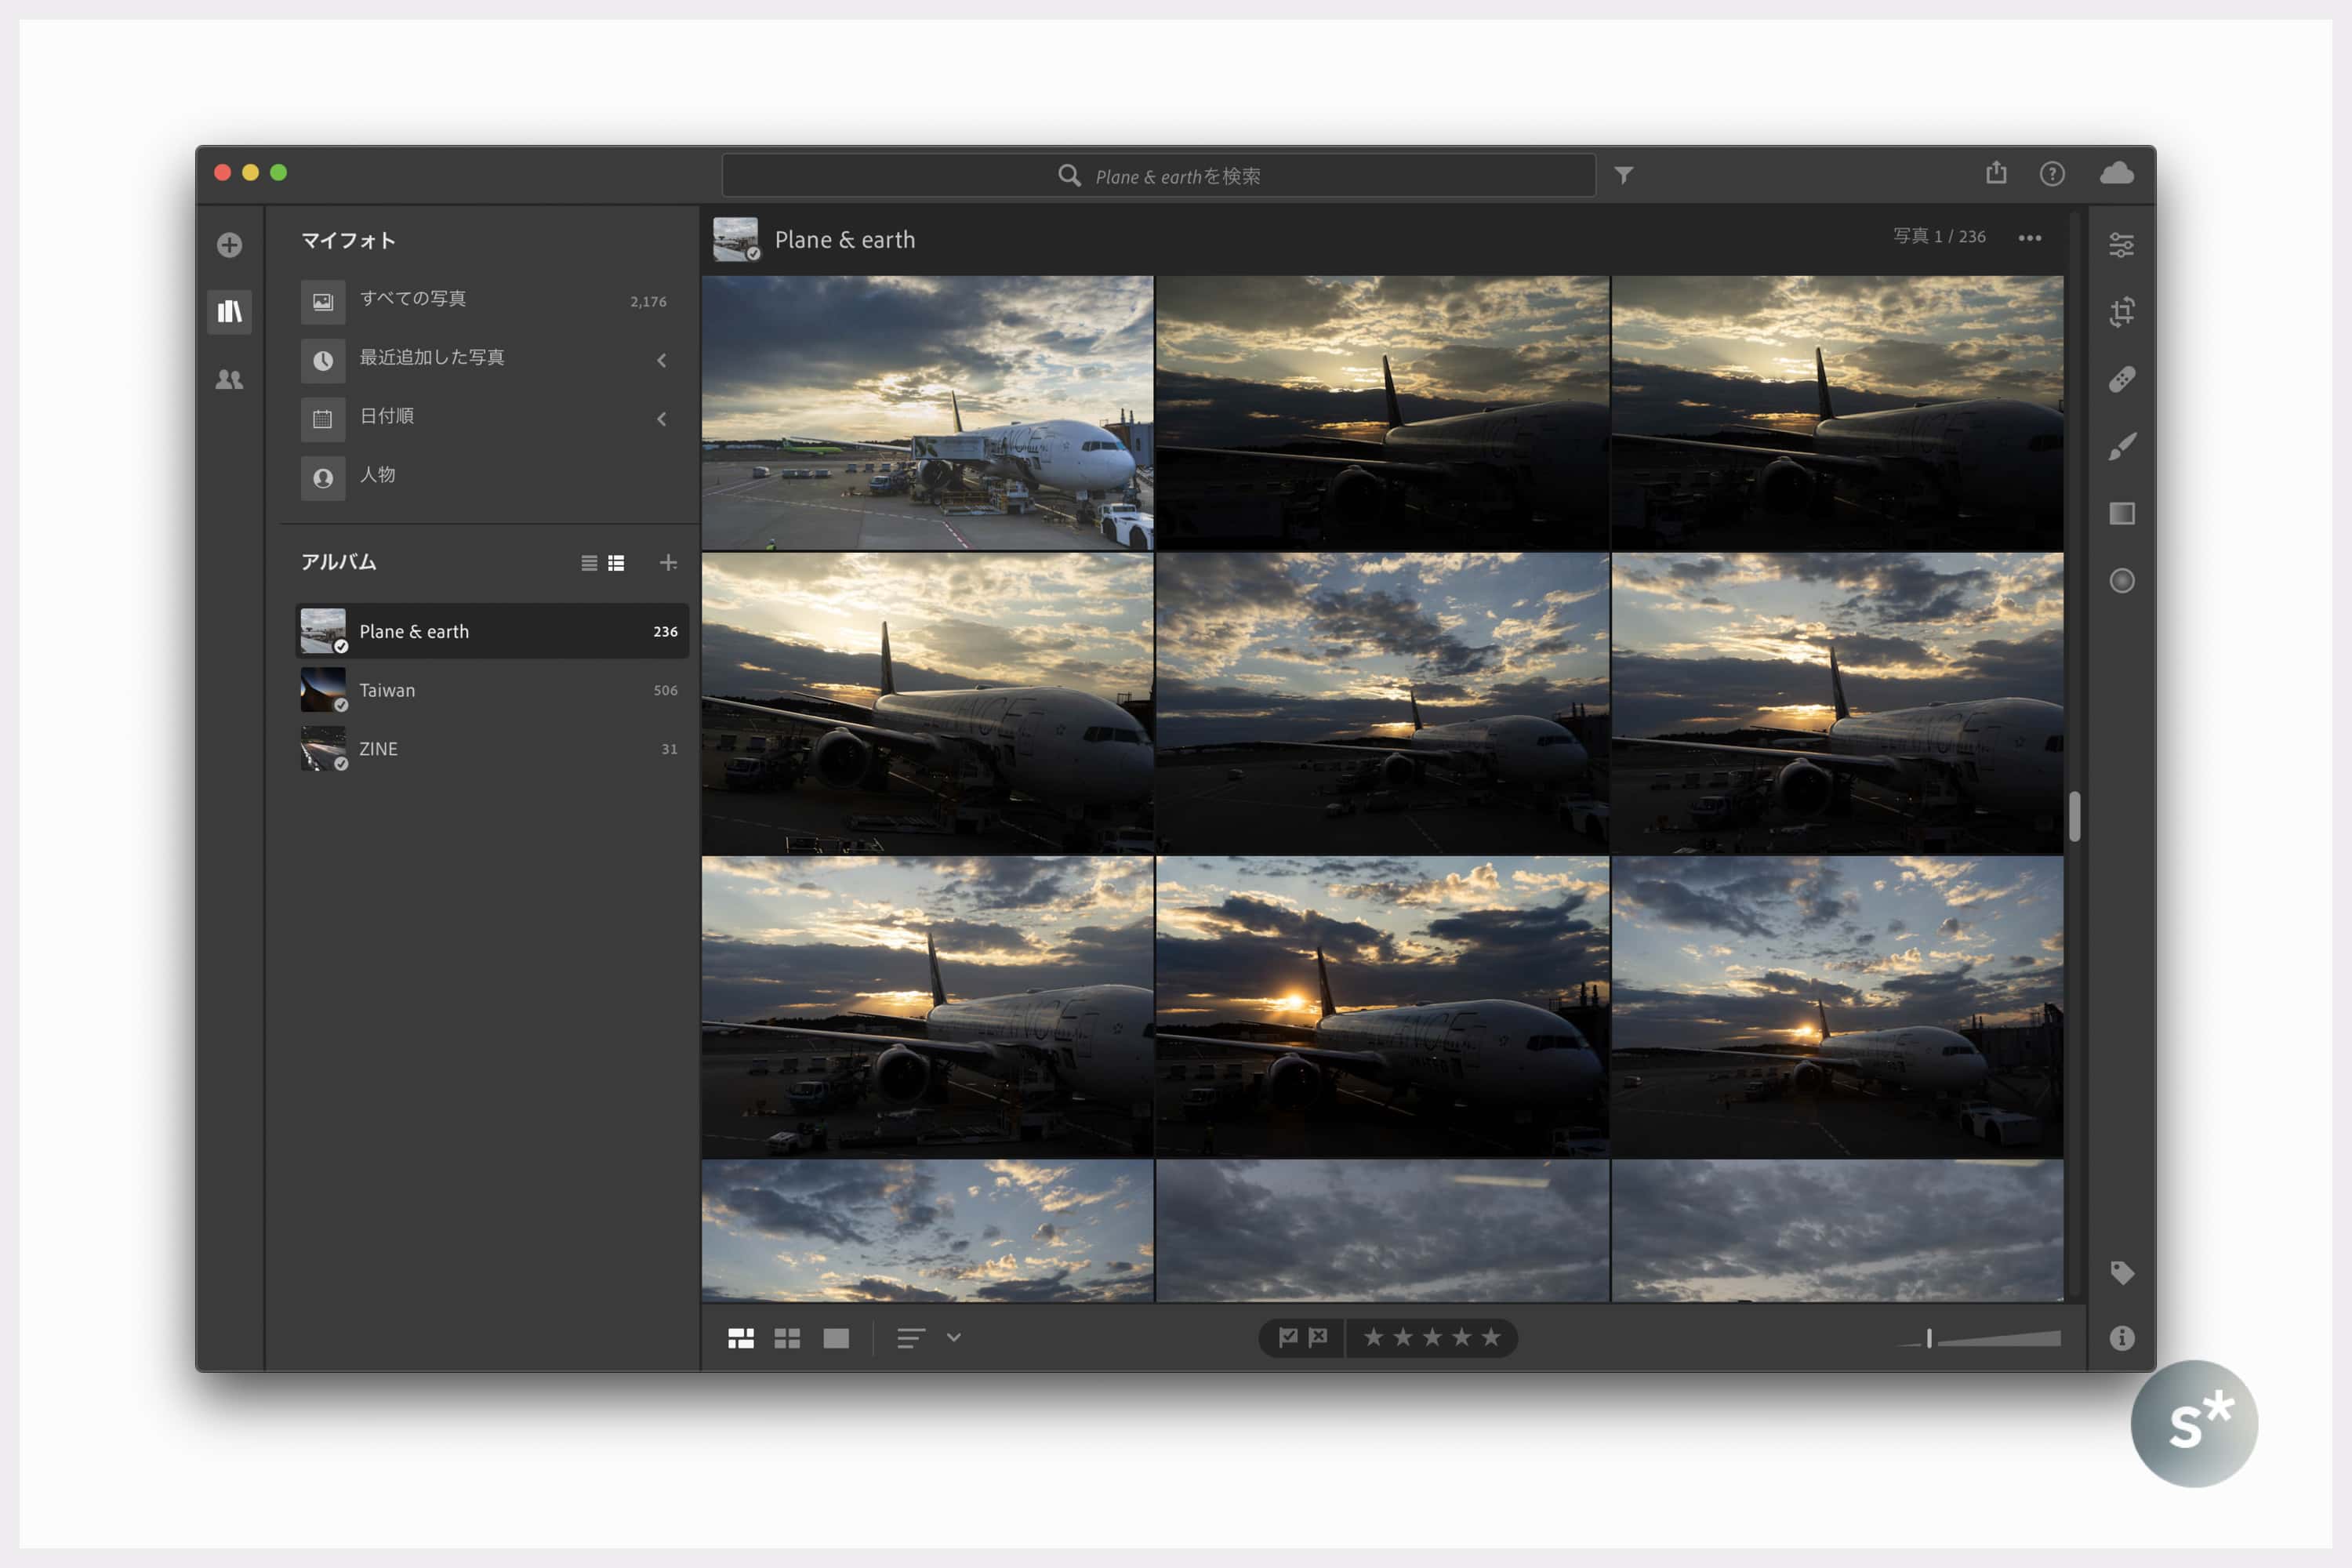Open the sort order dropdown arrow
The height and width of the screenshot is (1568, 2352).
(953, 1337)
